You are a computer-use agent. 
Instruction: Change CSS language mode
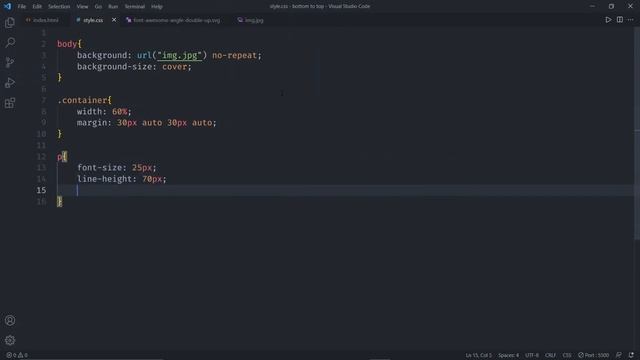[567, 355]
